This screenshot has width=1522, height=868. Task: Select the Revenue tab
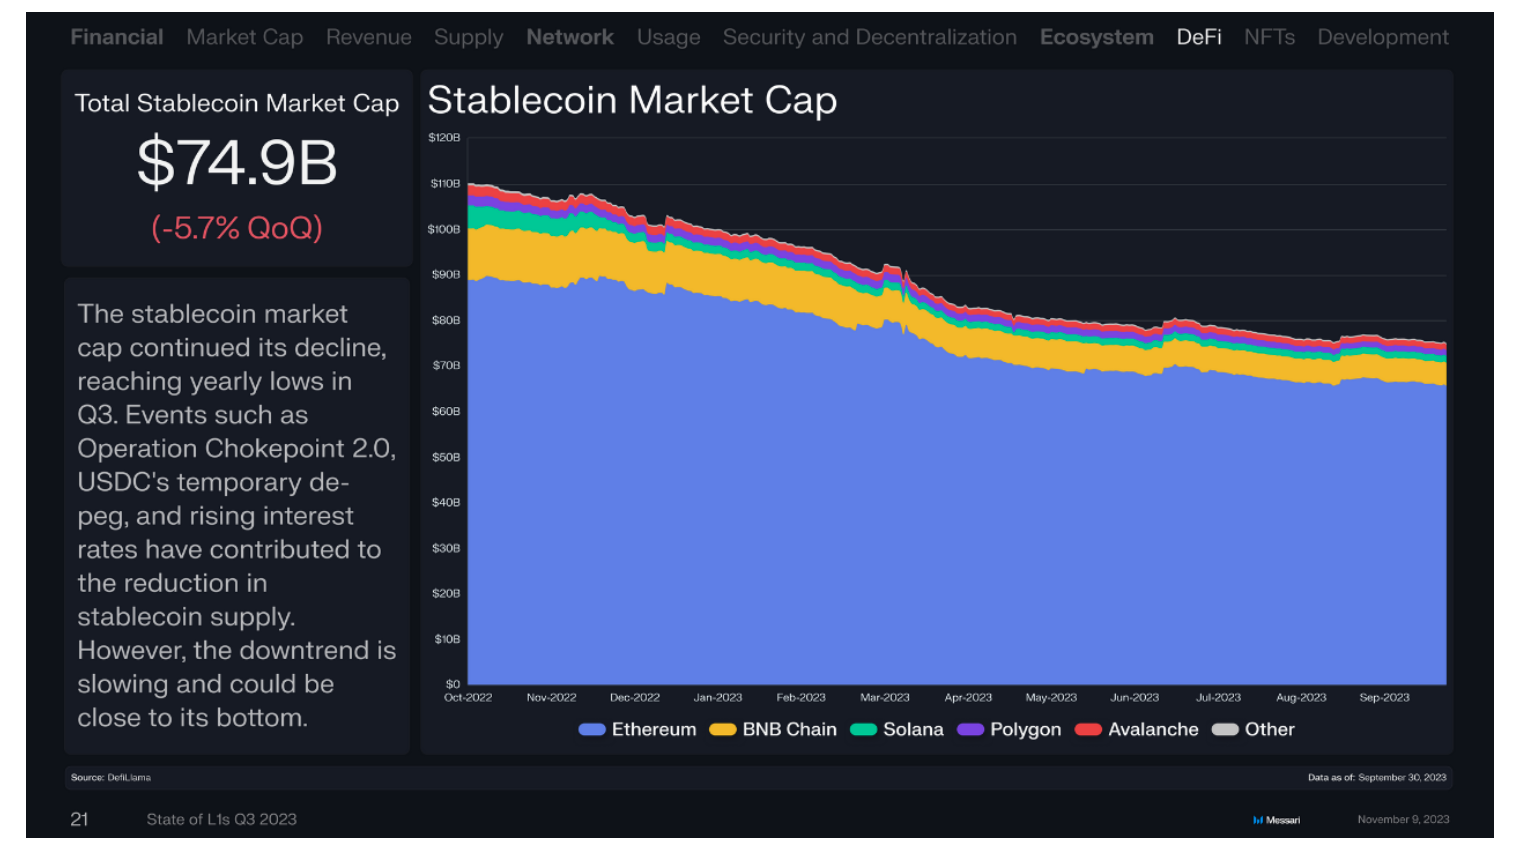click(369, 37)
